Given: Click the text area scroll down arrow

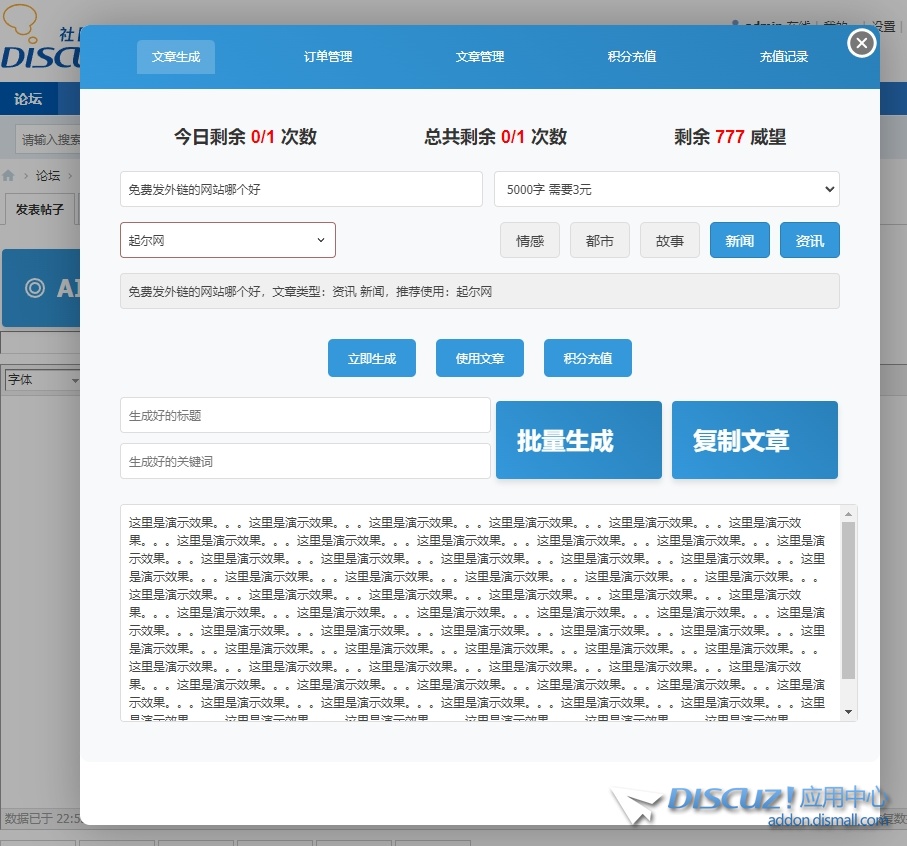Looking at the screenshot, I should (849, 712).
